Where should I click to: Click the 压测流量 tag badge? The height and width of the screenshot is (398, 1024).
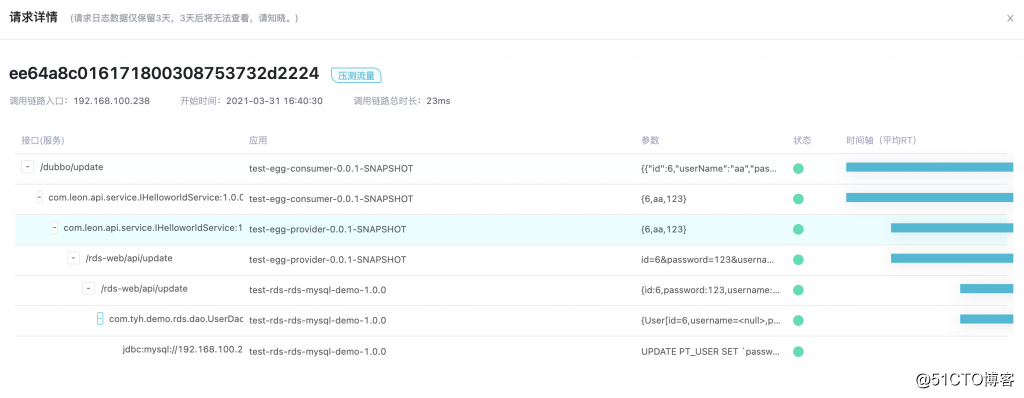[356, 75]
